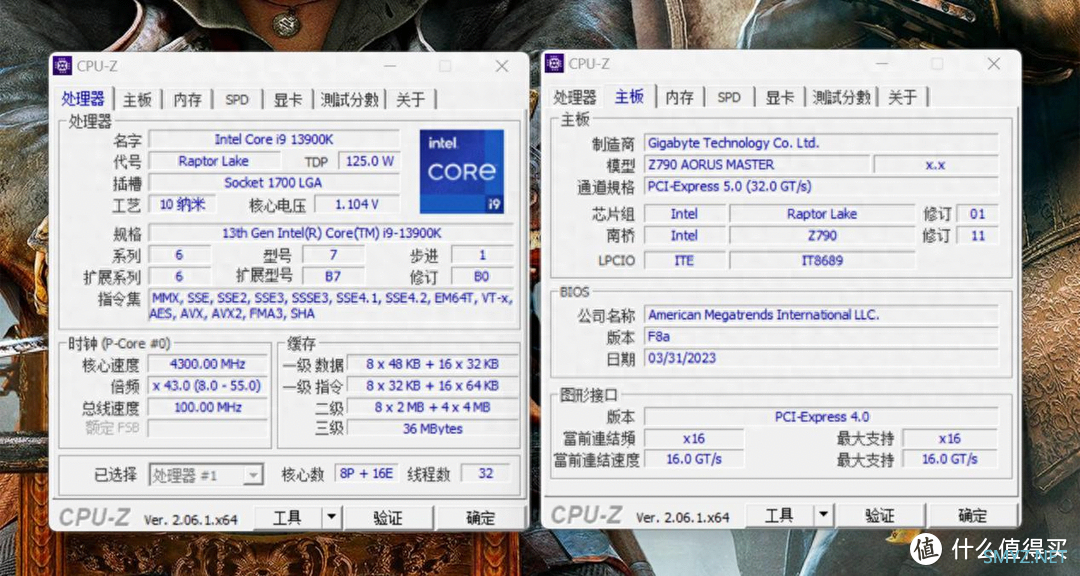1080x576 pixels.
Task: Open the 測試分數 tab in the right CPU-Z window
Action: (x=842, y=97)
